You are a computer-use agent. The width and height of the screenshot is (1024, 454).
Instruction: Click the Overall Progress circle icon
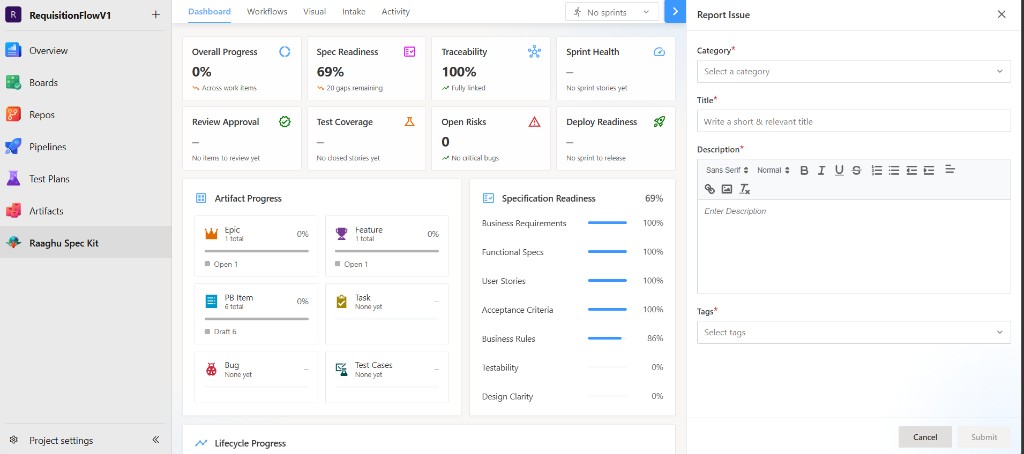click(285, 52)
